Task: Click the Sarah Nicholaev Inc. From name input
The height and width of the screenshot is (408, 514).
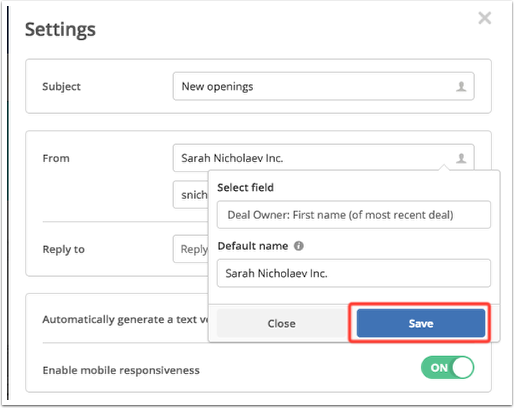Action: [323, 158]
